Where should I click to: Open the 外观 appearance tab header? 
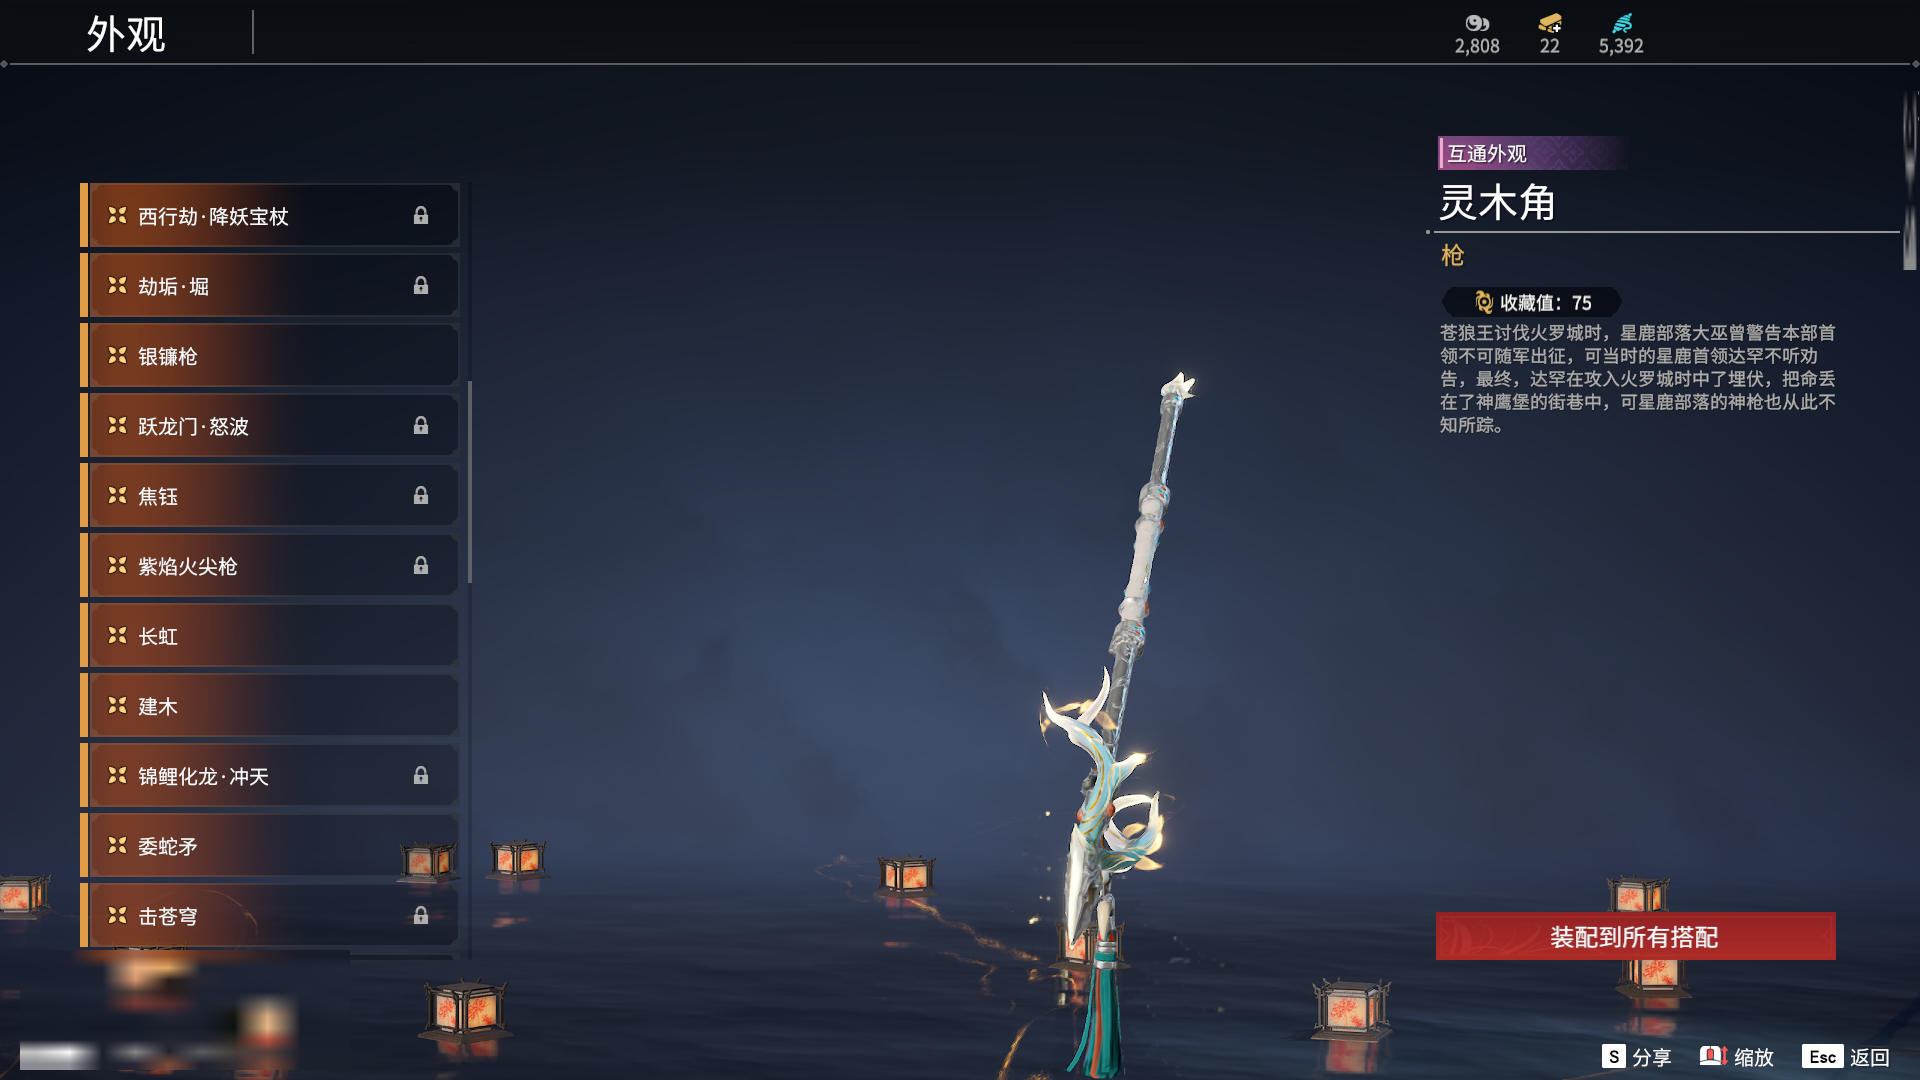(126, 34)
